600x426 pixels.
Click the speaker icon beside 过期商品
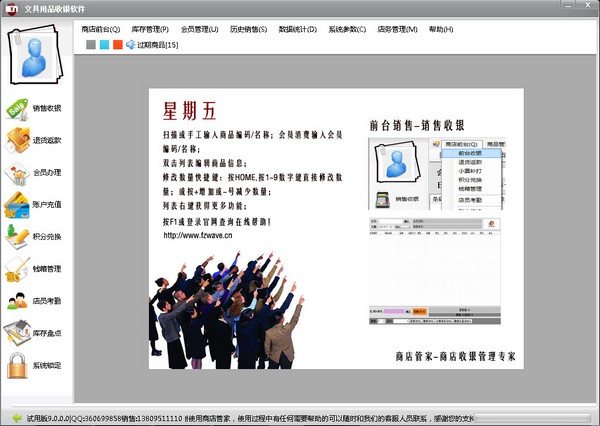pyautogui.click(x=131, y=45)
